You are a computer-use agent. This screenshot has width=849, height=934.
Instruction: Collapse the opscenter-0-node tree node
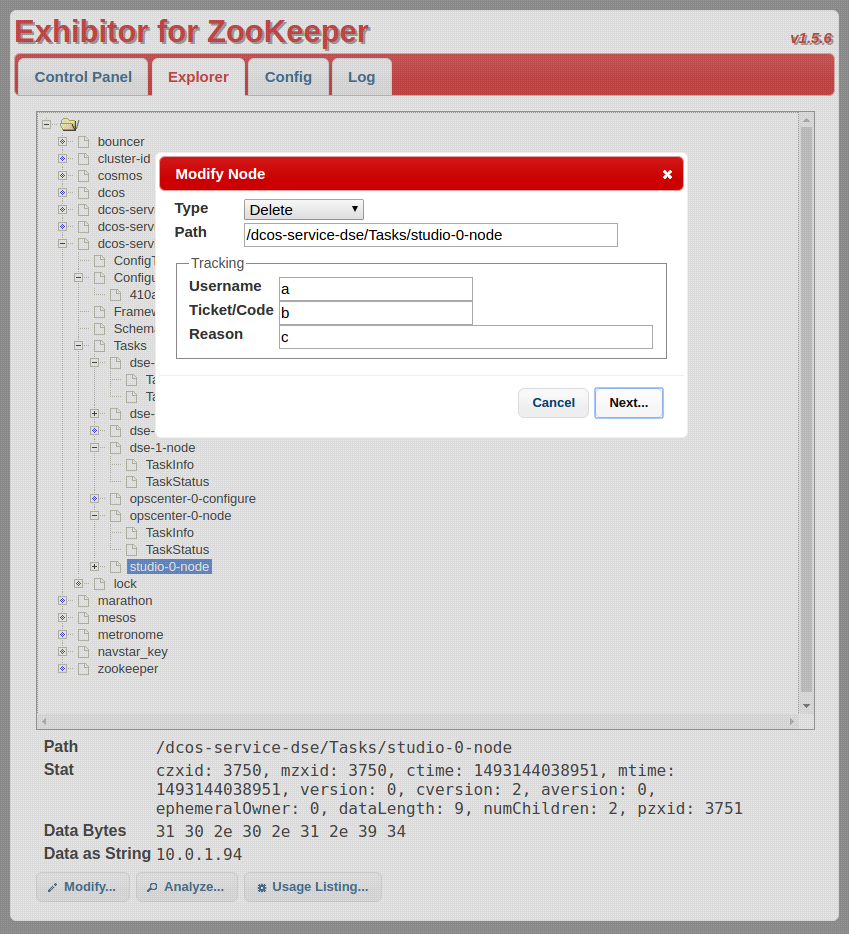click(95, 516)
